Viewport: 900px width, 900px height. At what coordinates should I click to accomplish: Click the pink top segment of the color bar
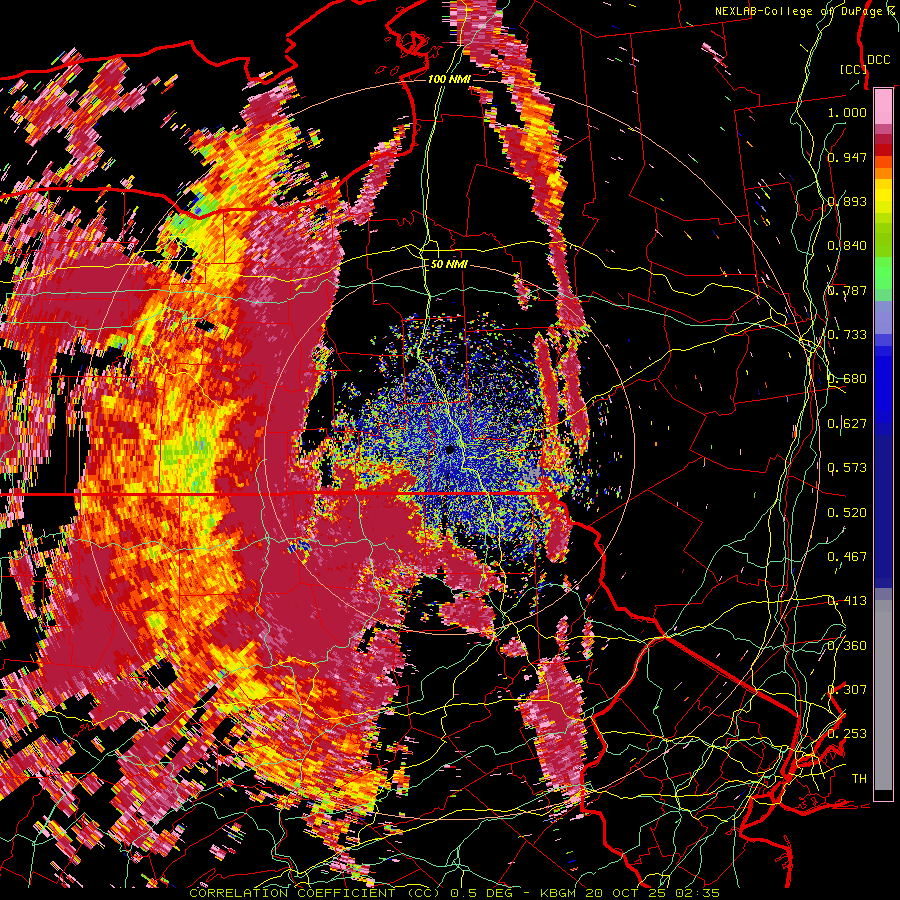(x=883, y=106)
